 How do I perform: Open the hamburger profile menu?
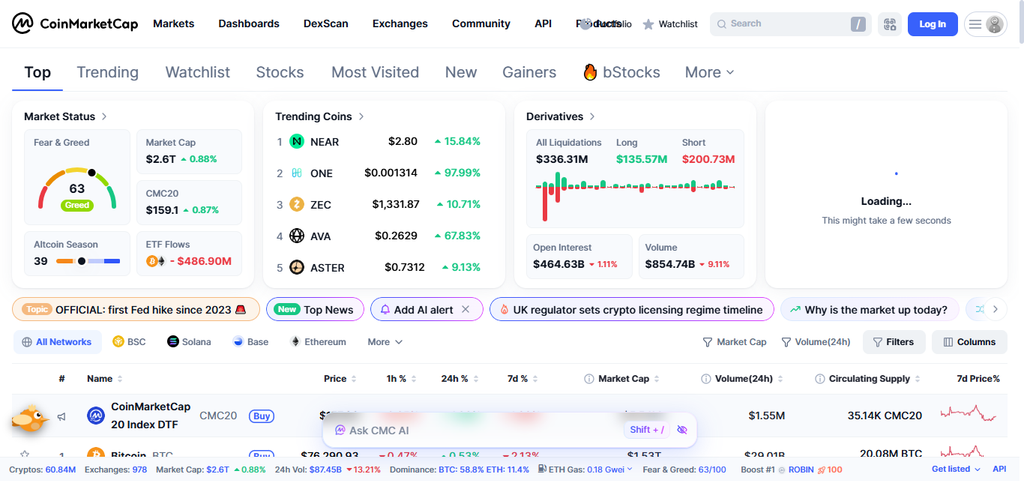coord(985,24)
